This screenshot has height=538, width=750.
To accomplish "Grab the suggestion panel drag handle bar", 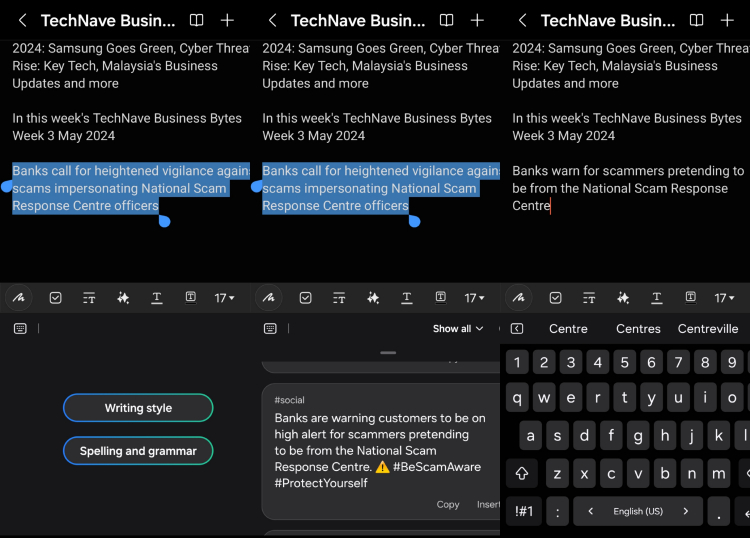I will (388, 353).
